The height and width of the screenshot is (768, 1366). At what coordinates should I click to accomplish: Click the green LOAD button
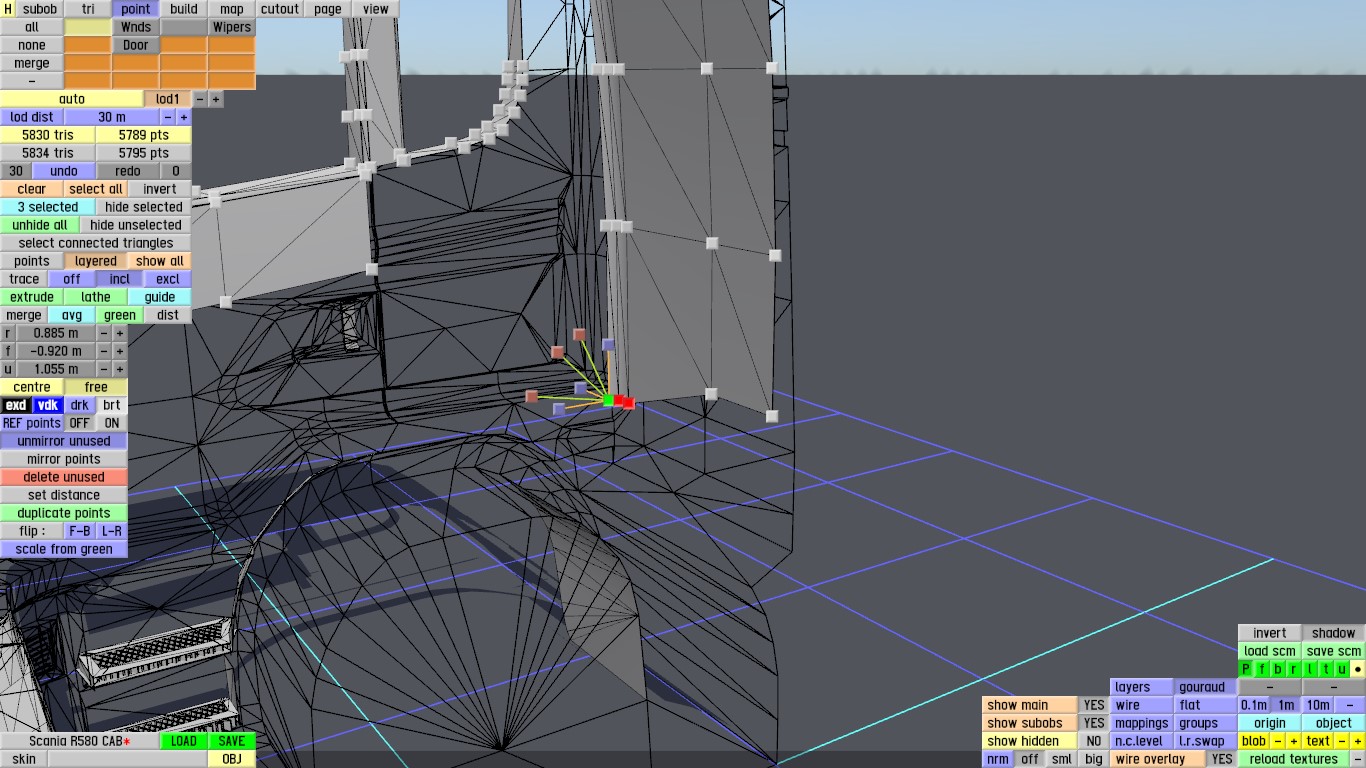click(184, 741)
